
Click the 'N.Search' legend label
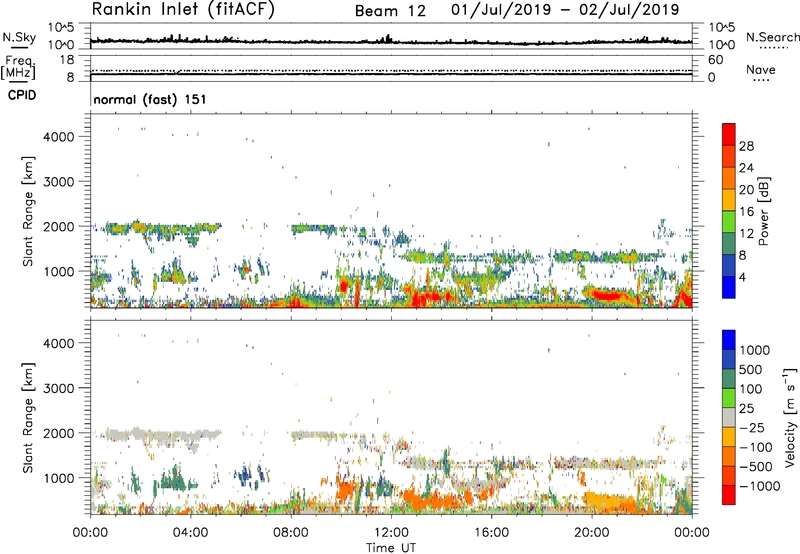coord(772,37)
